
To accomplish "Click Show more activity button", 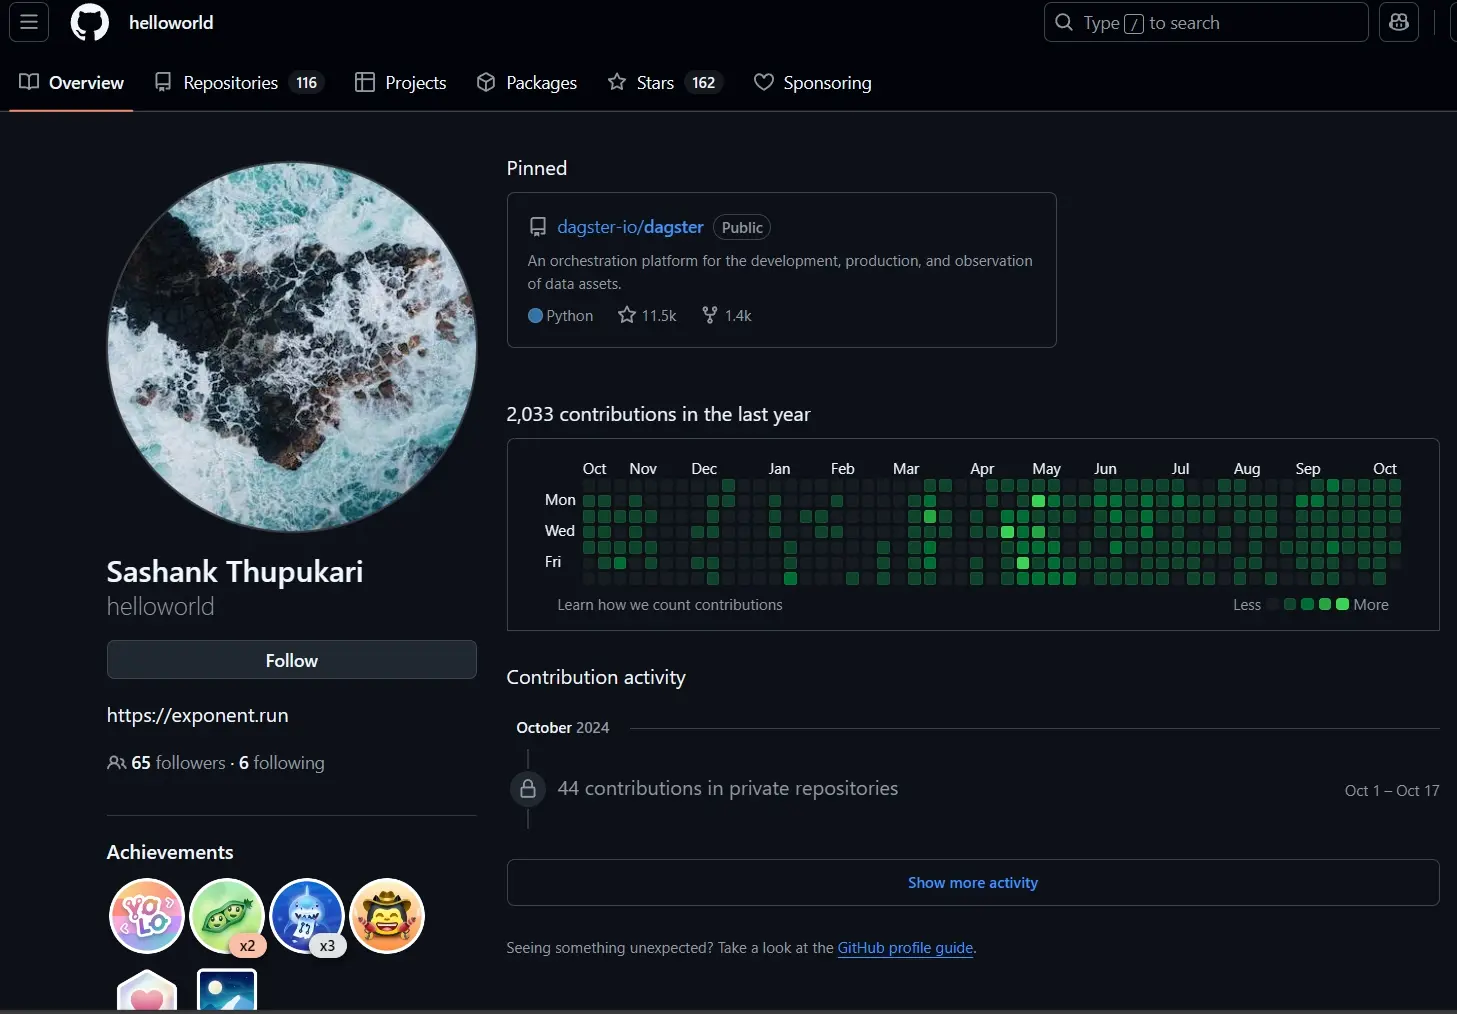I will coord(972,883).
